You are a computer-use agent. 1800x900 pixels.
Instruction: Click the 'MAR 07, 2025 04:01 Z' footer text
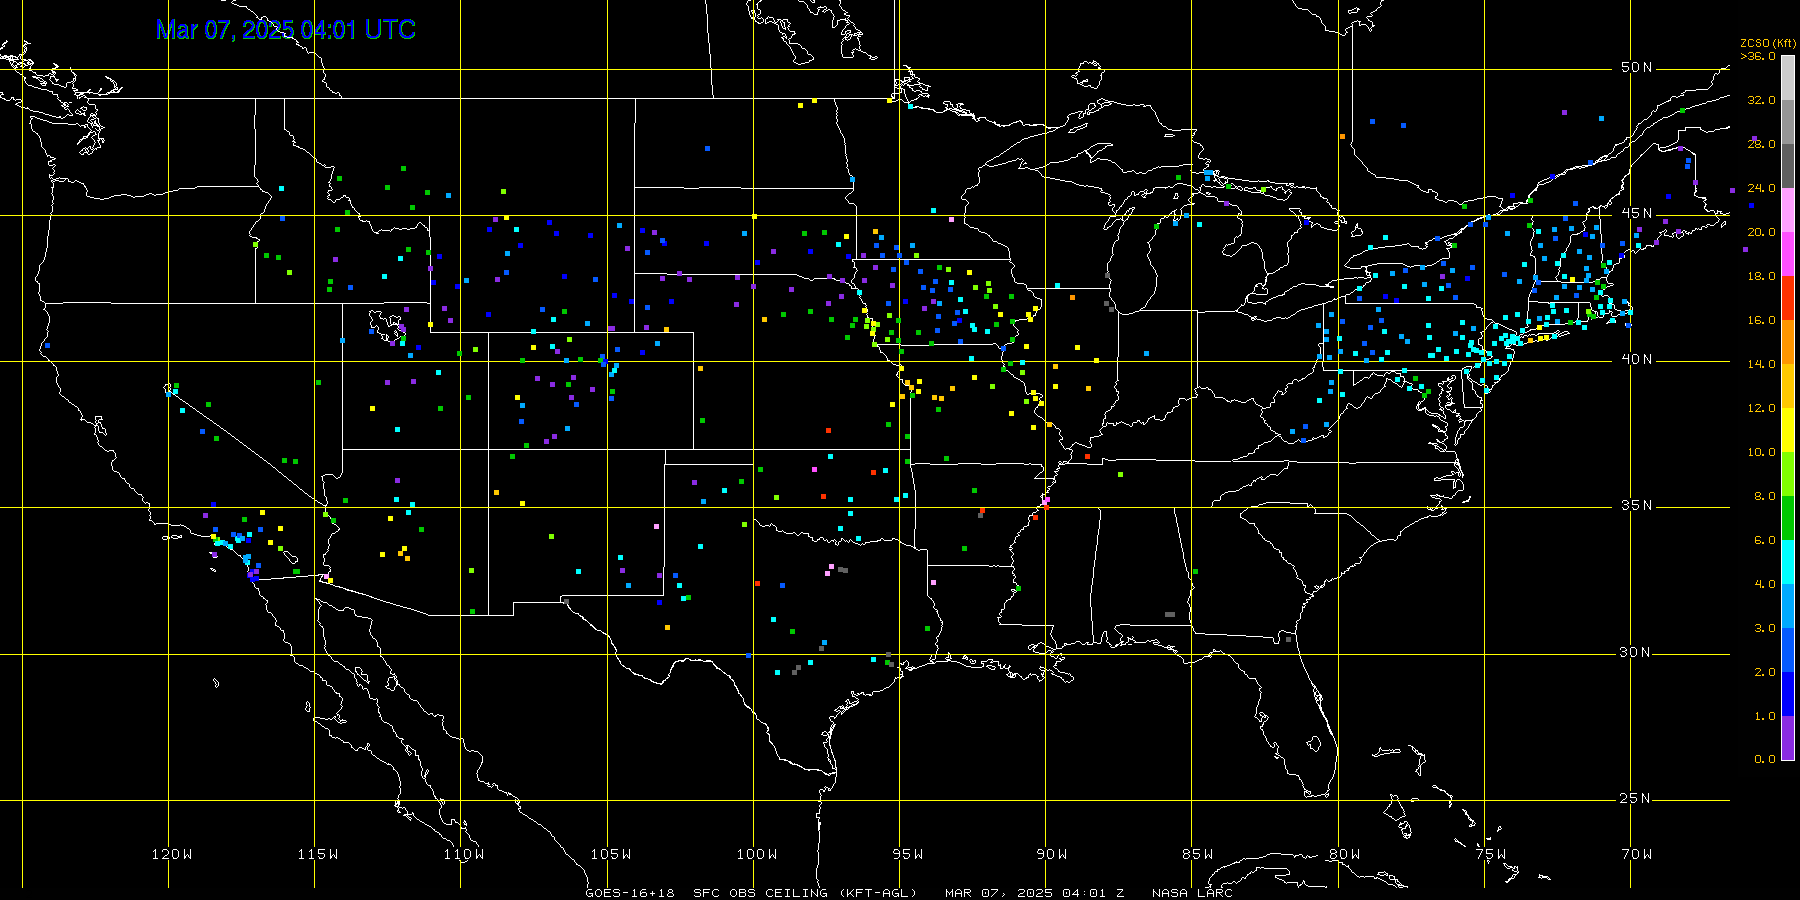[1035, 893]
